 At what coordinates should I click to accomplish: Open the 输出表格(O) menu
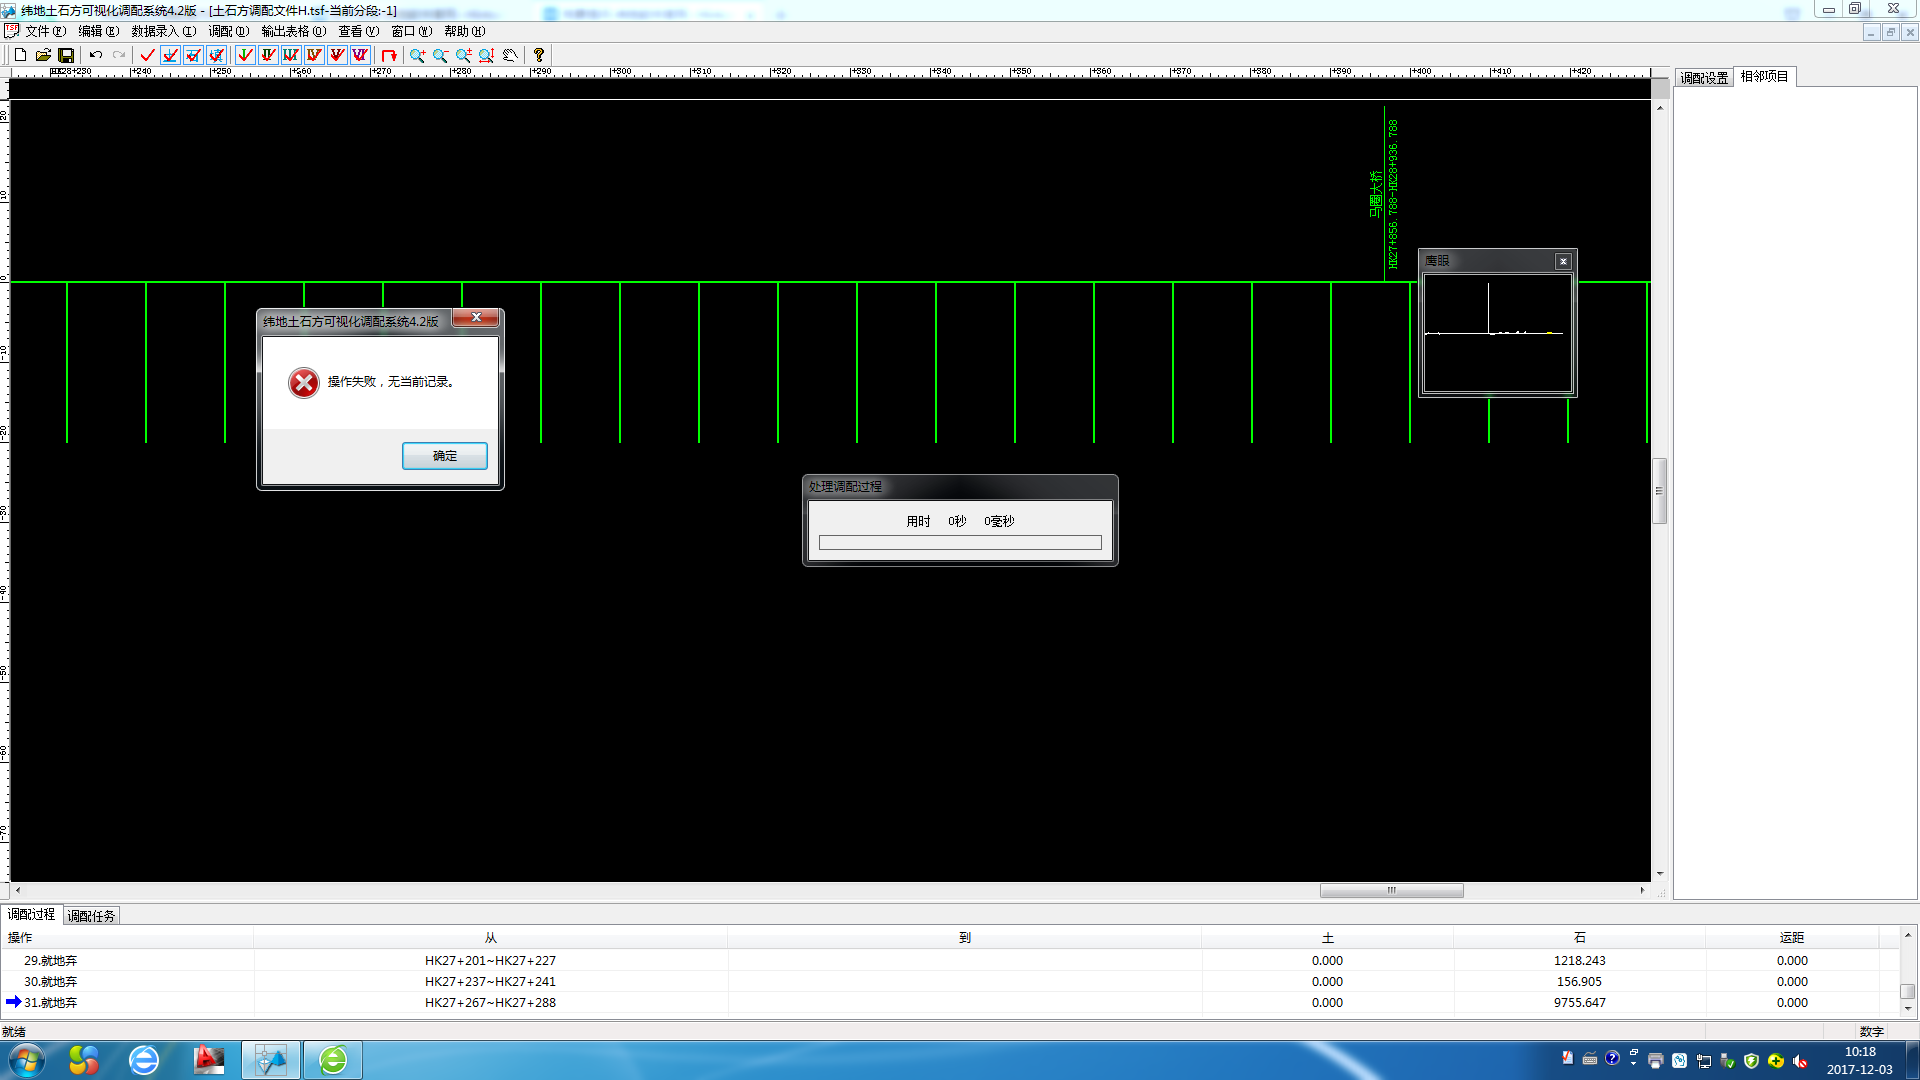click(x=293, y=31)
